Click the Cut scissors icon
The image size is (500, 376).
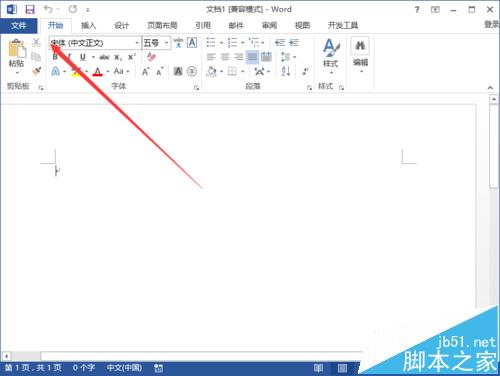tap(36, 43)
